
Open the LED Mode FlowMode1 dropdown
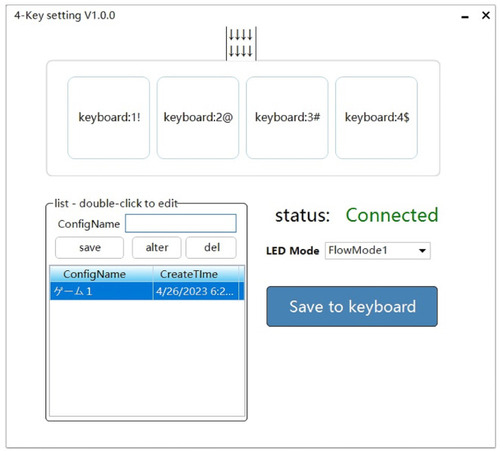click(x=378, y=251)
